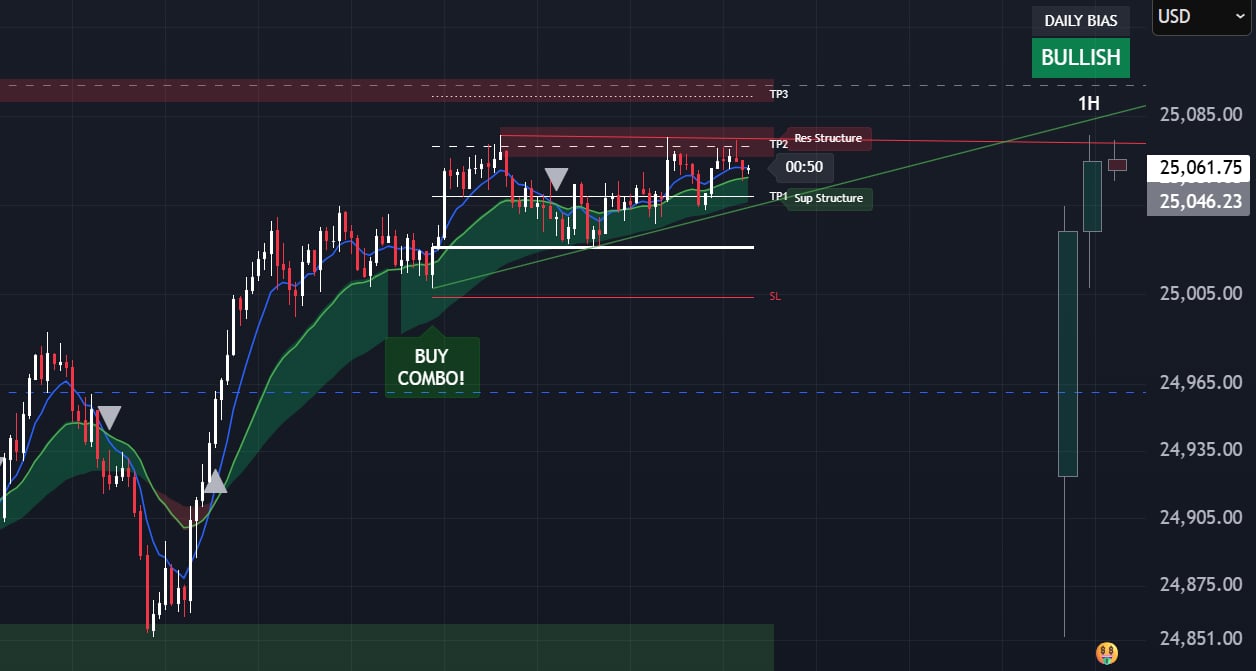The image size is (1256, 671).
Task: Click the red SL stop-loss label
Action: (775, 297)
